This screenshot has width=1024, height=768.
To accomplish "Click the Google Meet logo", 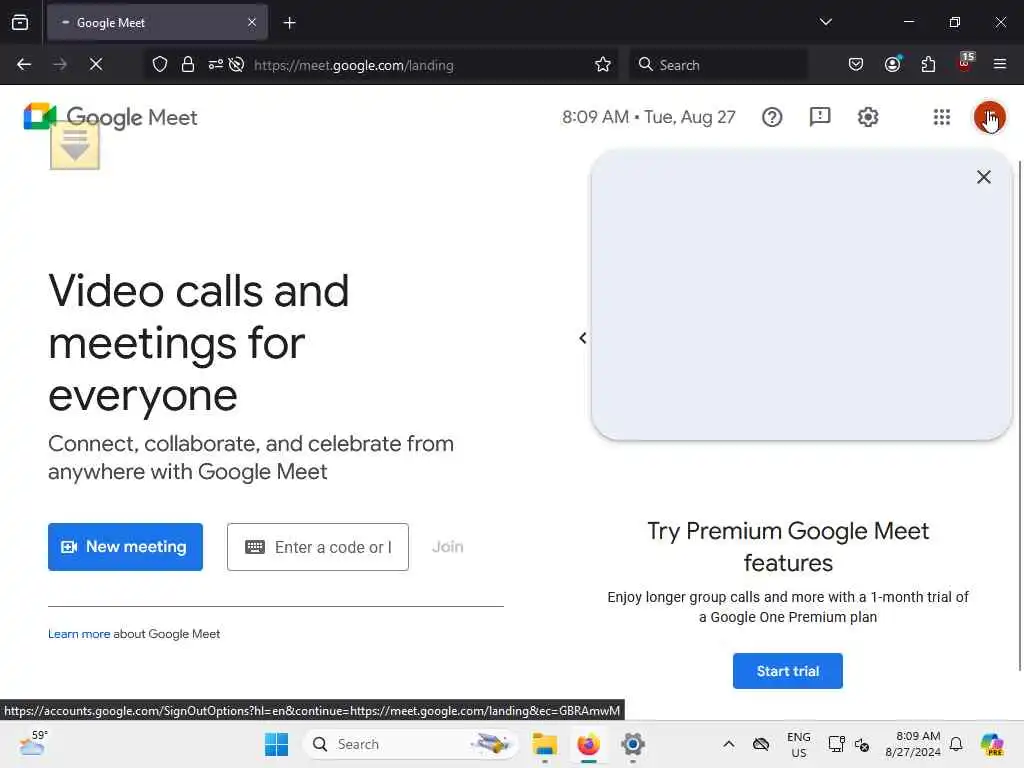I will [x=110, y=118].
